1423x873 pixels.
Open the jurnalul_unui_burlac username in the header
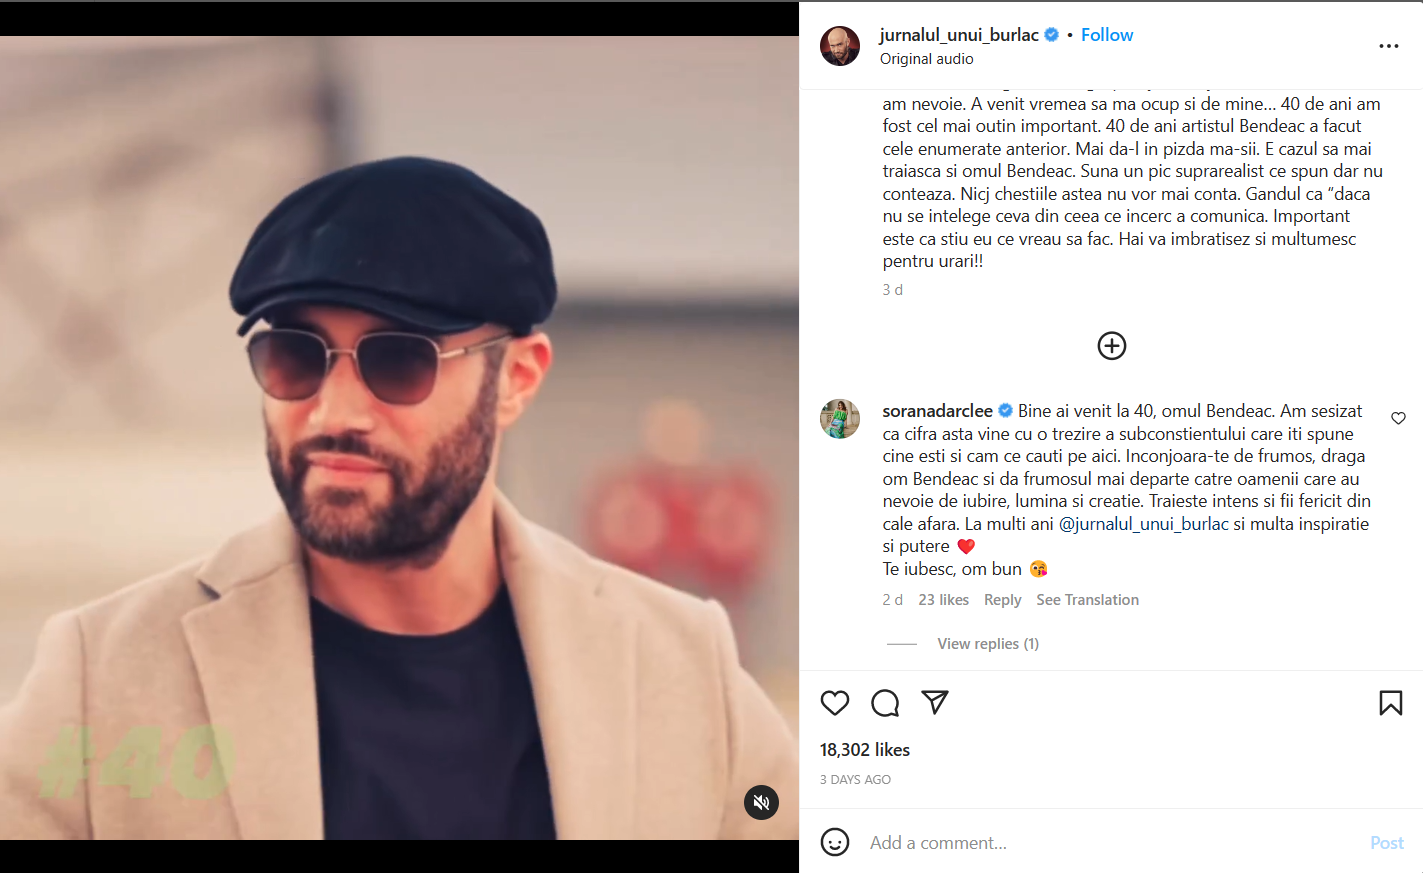click(x=959, y=35)
